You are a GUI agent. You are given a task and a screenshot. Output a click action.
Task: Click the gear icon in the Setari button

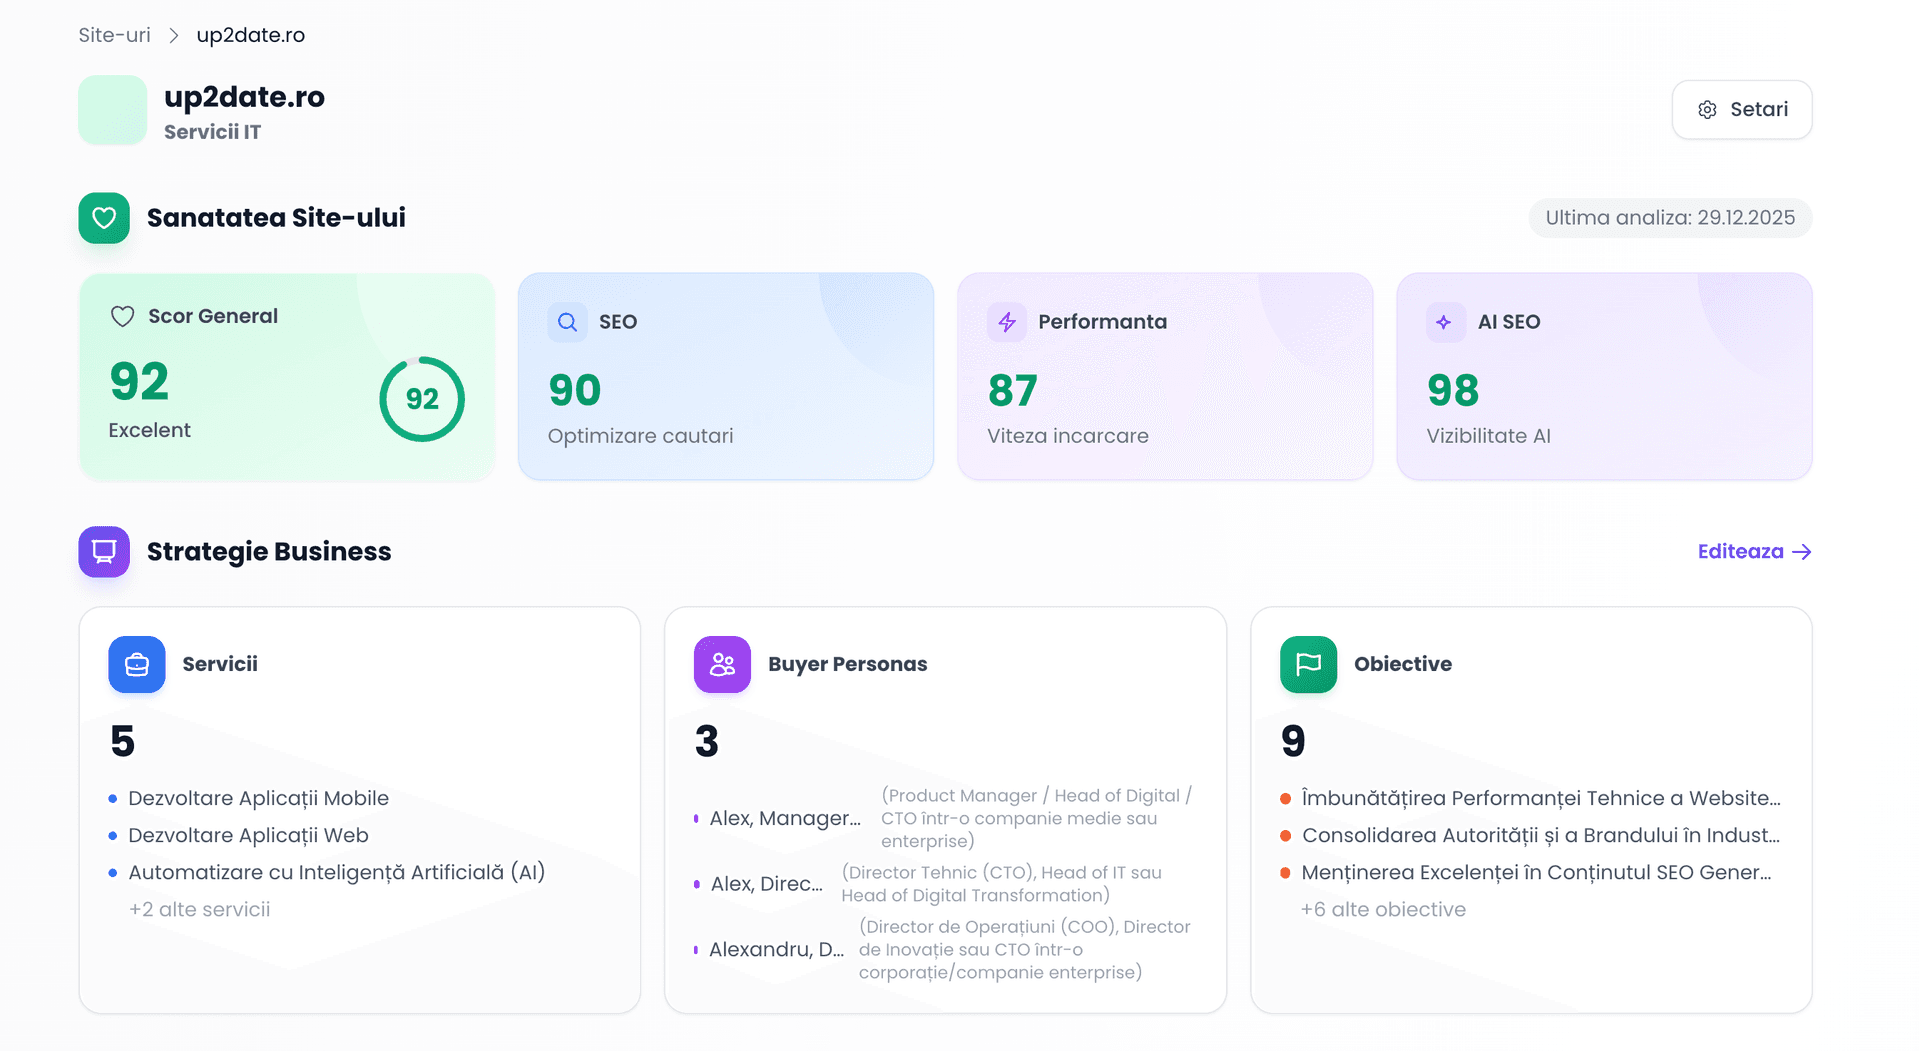pos(1708,110)
